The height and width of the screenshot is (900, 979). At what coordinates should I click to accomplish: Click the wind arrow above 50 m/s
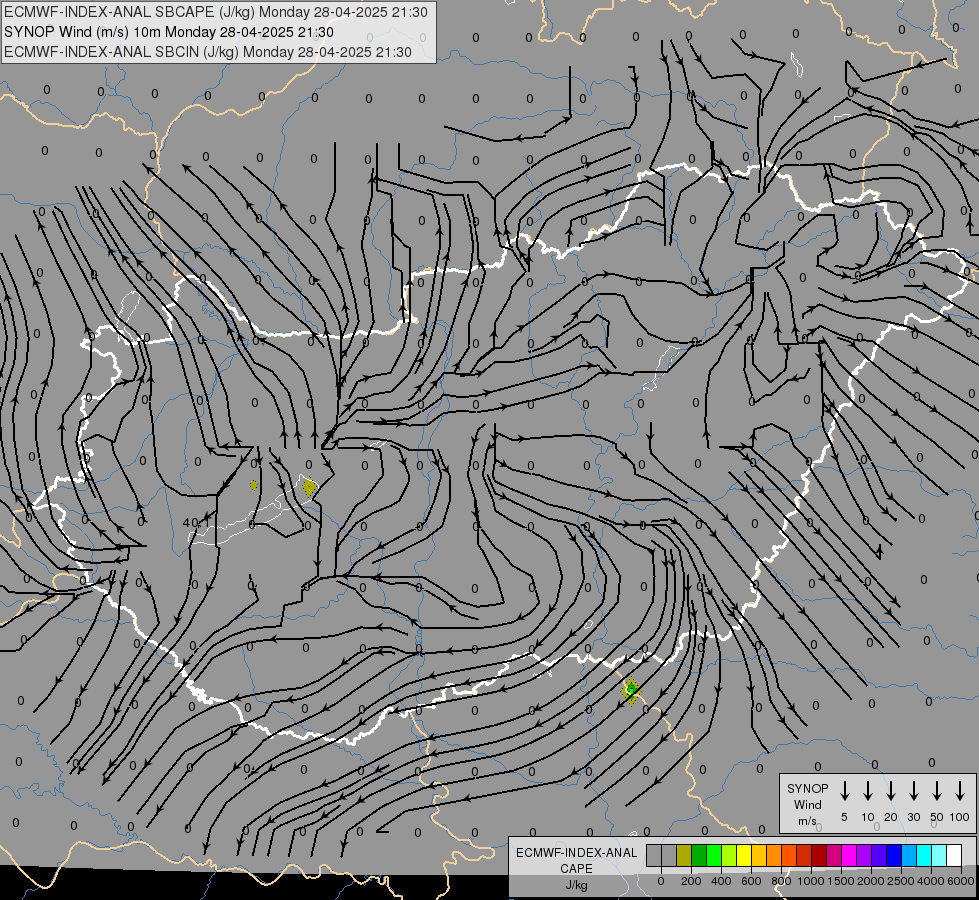[937, 791]
